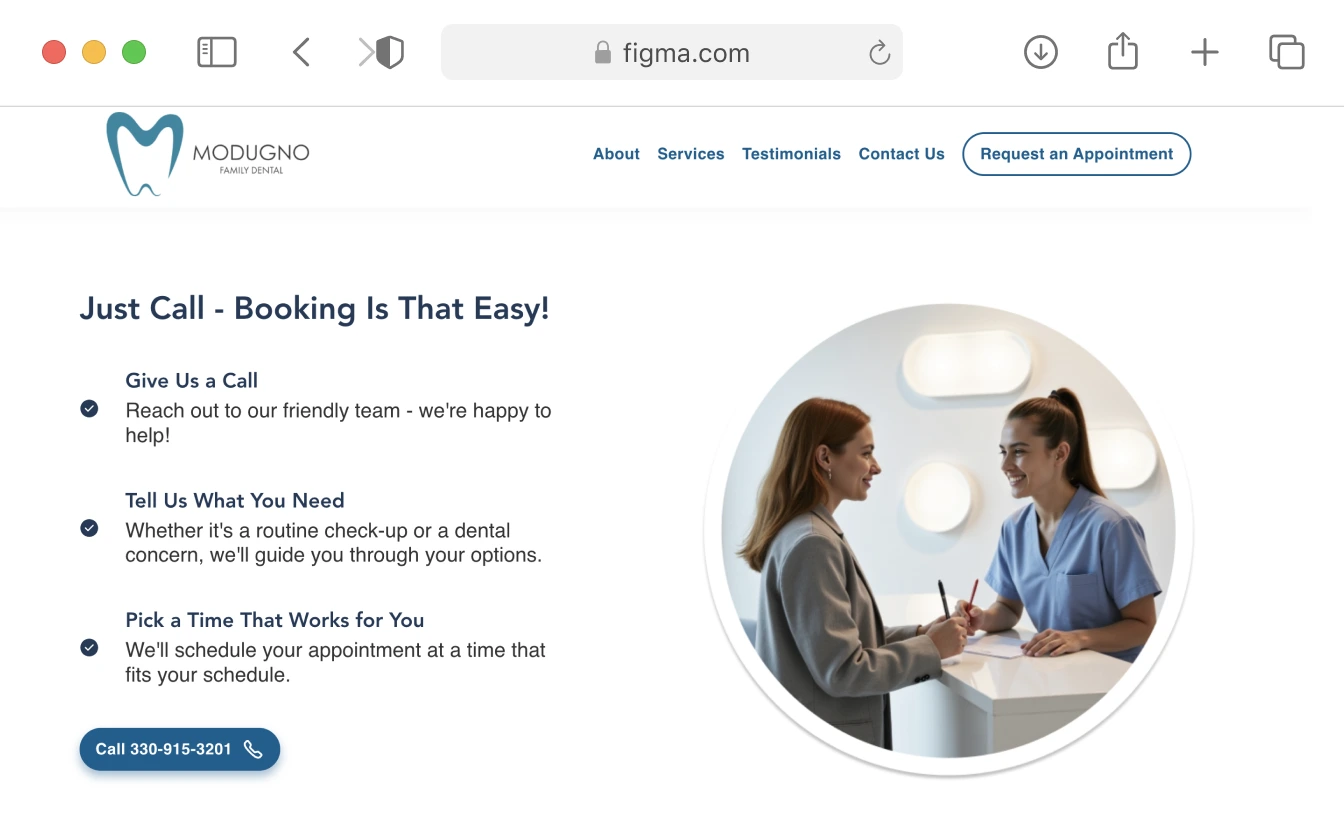Toggle the Safari sidebar icon
The image size is (1344, 824).
[x=217, y=52]
